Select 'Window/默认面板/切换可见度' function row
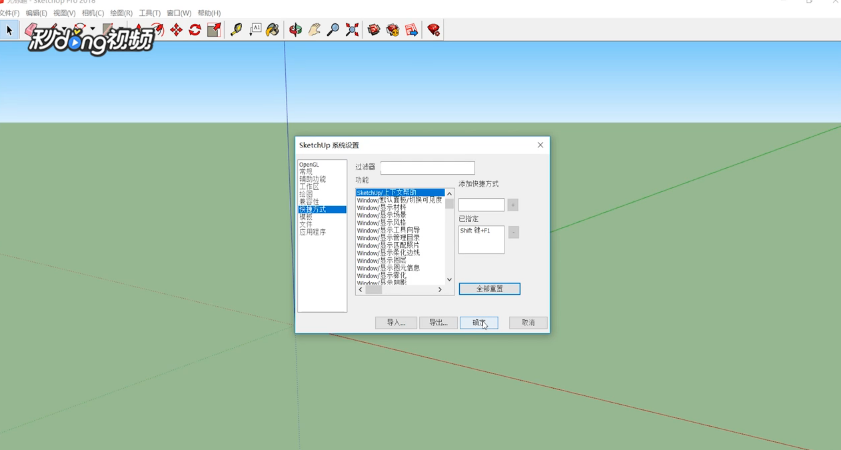Screen dimensions: 841x450 coord(400,200)
